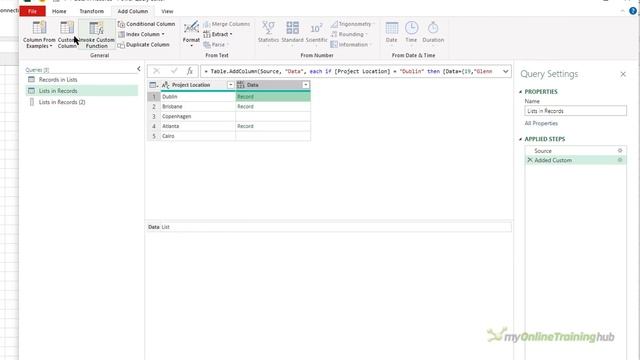Image resolution: width=640 pixels, height=360 pixels.
Task: Click the Project Location data type icon
Action: tap(166, 85)
